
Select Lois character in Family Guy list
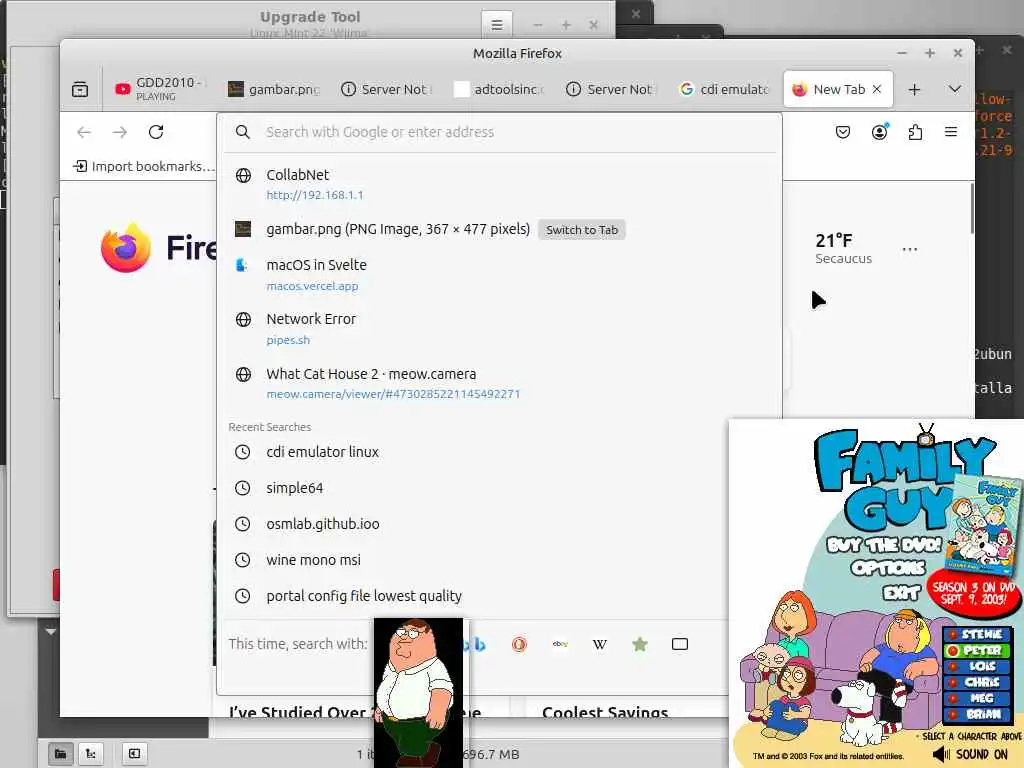point(977,666)
